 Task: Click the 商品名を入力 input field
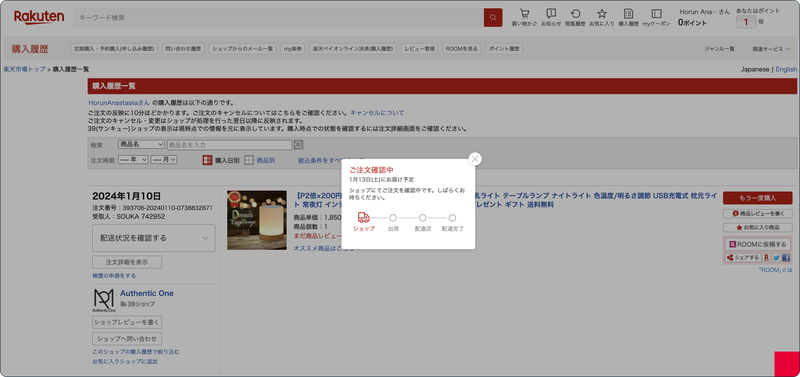(229, 145)
